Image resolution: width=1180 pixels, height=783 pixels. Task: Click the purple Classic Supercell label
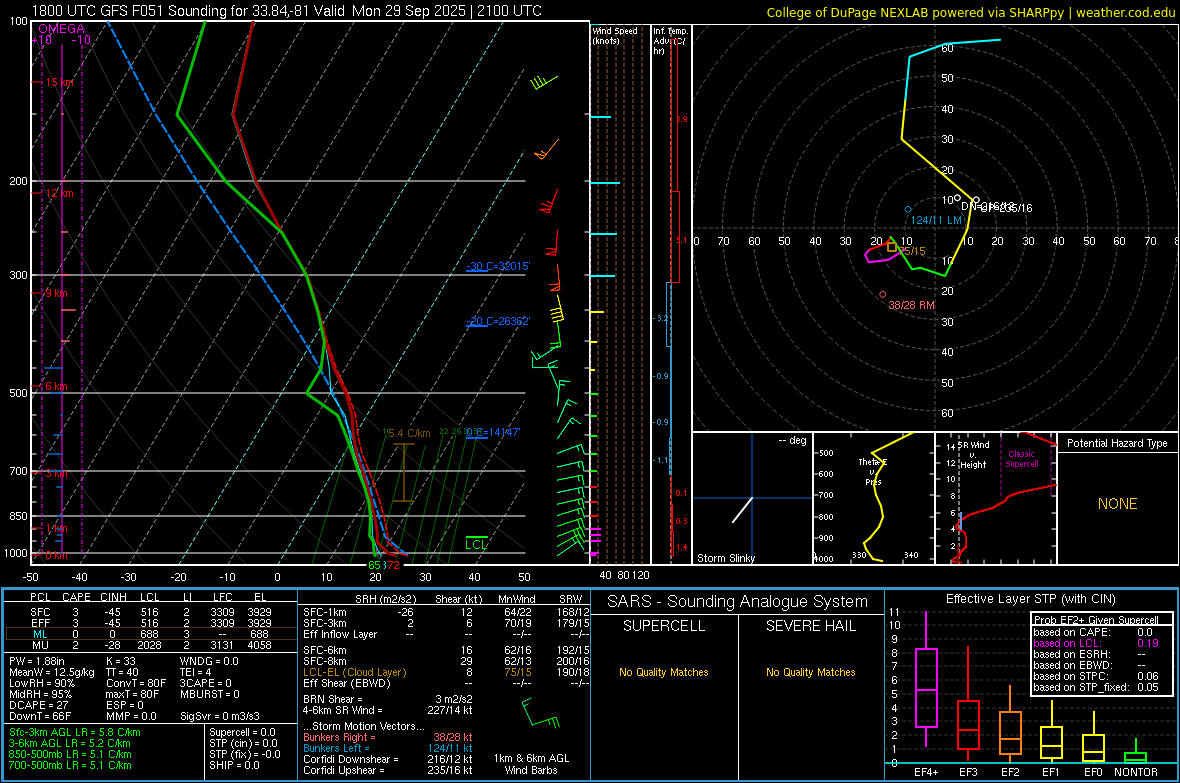1022,459
